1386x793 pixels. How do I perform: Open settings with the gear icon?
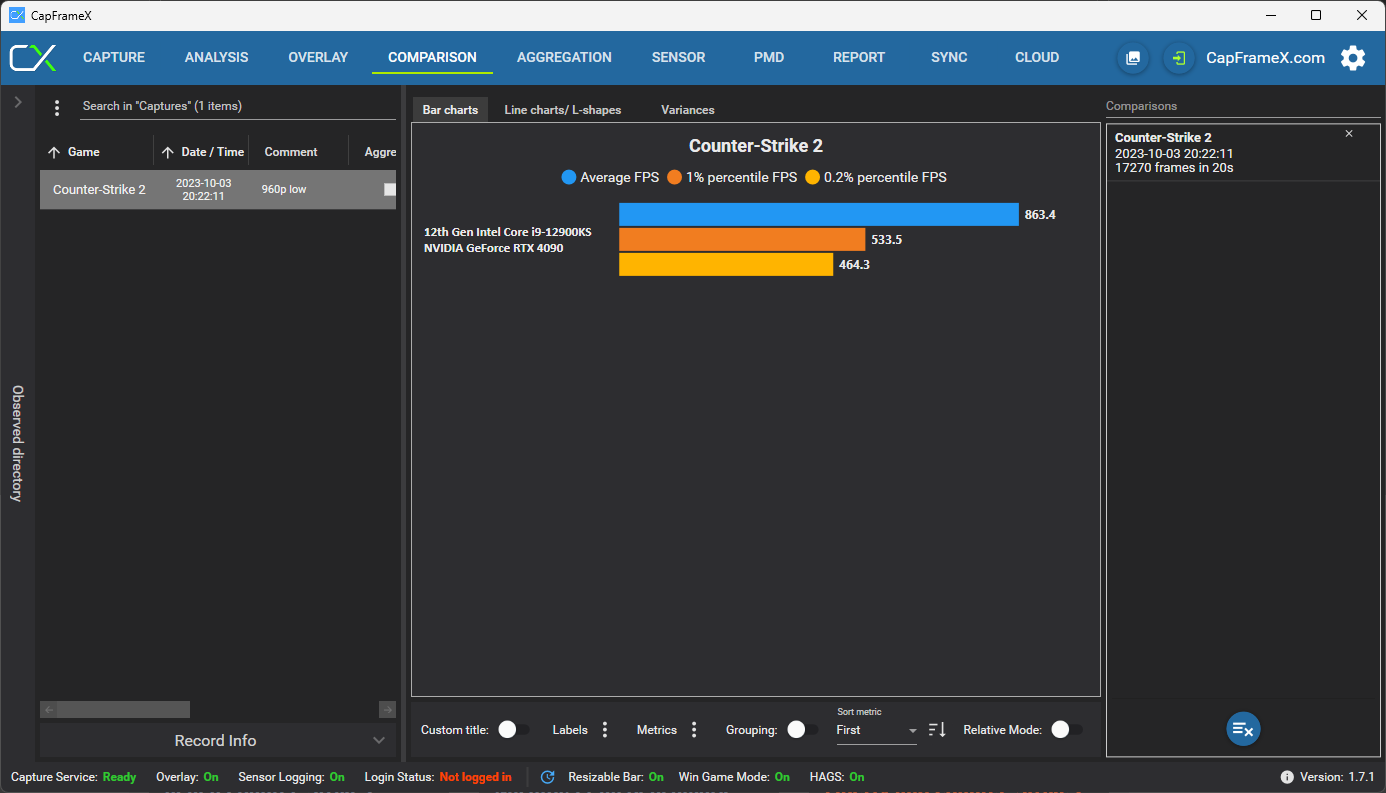[1353, 58]
